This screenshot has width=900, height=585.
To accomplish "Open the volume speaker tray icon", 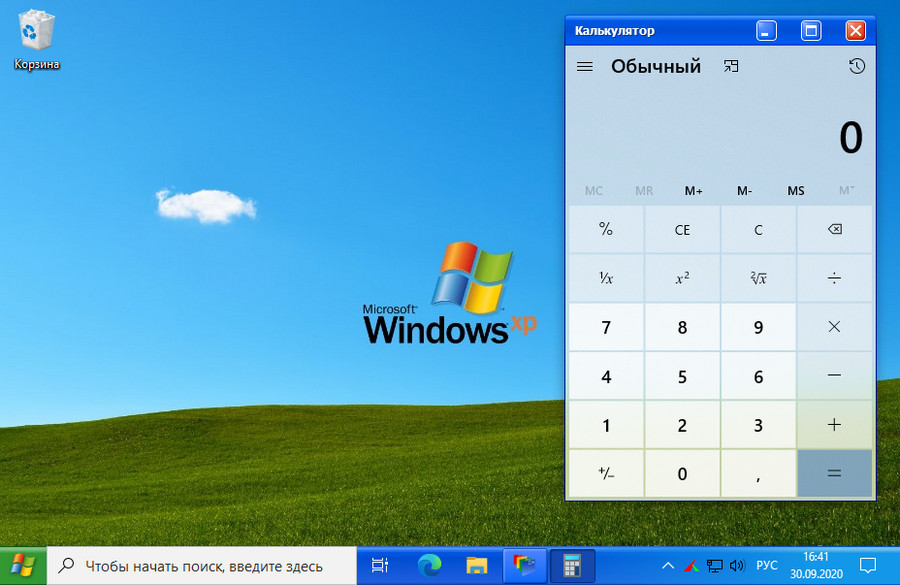I will [x=737, y=566].
